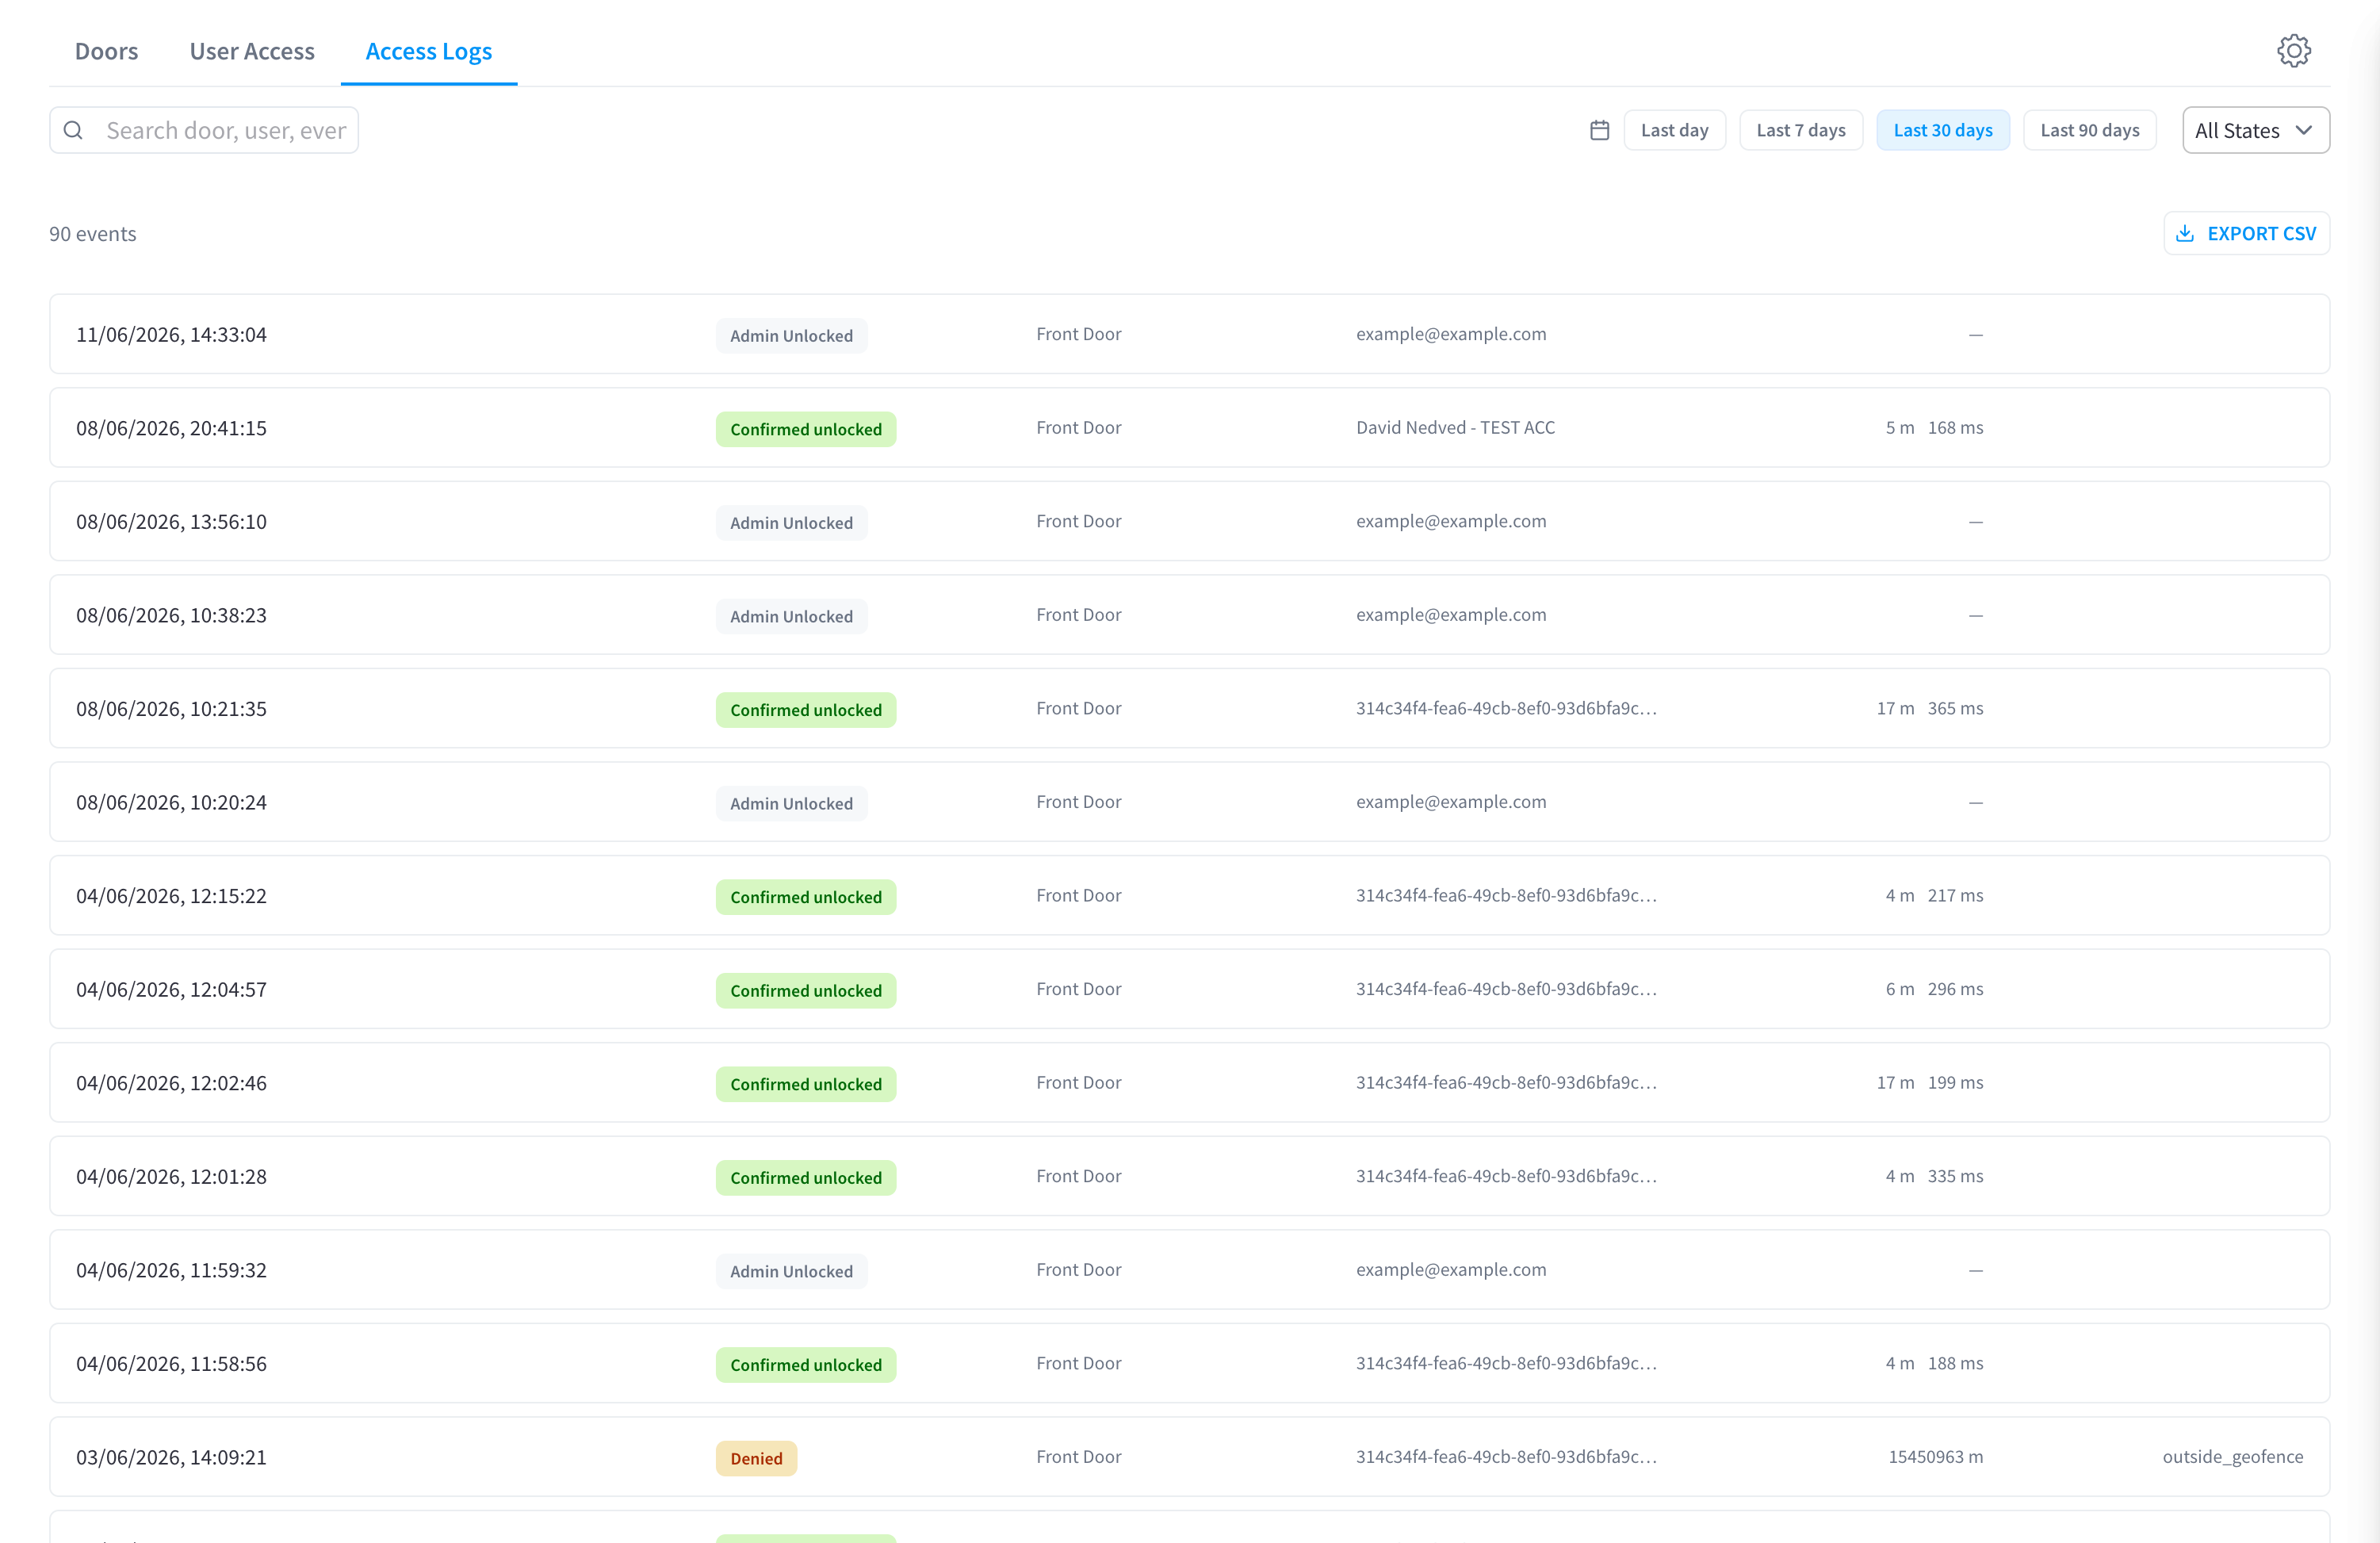Open log entry 11/06/2026, 14:33:04
2380x1543 pixels.
click(x=1190, y=334)
